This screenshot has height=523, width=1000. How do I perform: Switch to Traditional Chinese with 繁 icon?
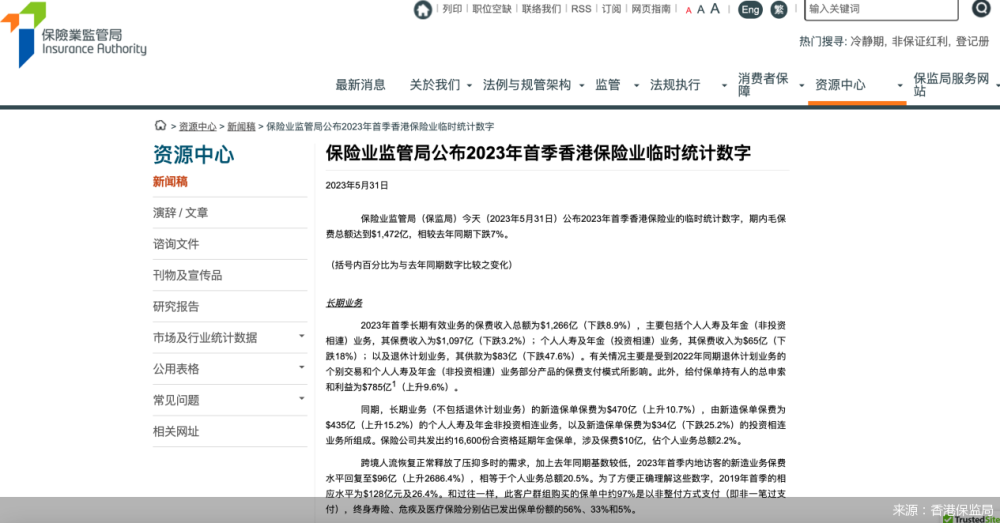pyautogui.click(x=779, y=9)
